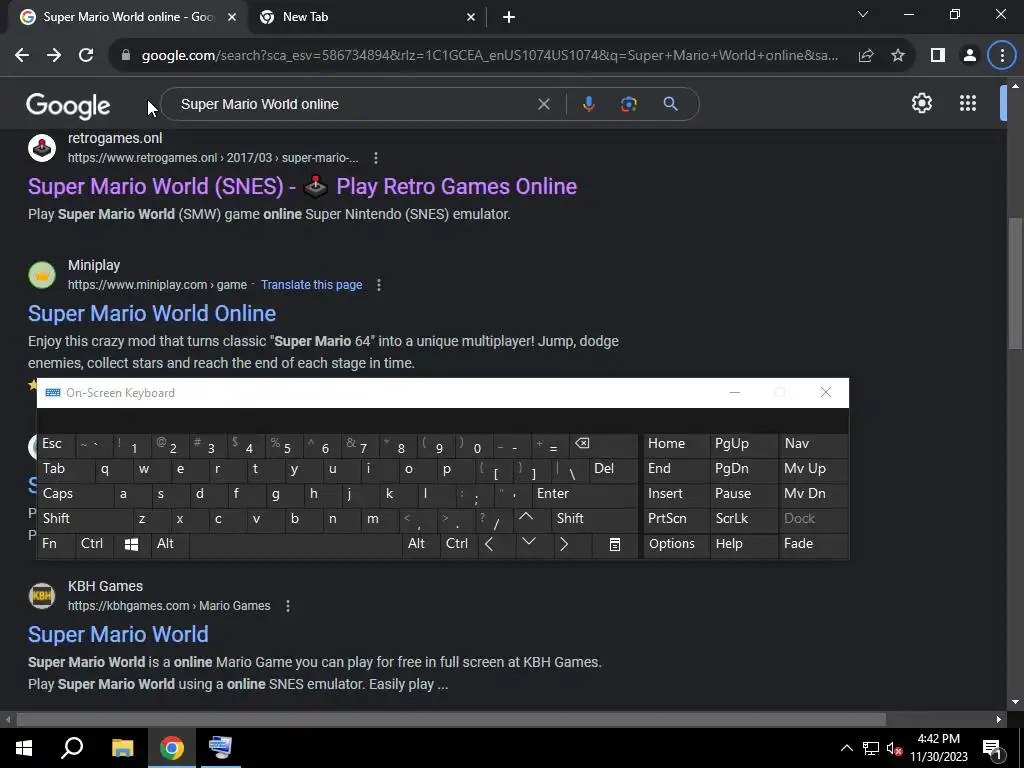Tap the Mv Up key on On-Screen Keyboard
The width and height of the screenshot is (1024, 768).
tap(814, 470)
